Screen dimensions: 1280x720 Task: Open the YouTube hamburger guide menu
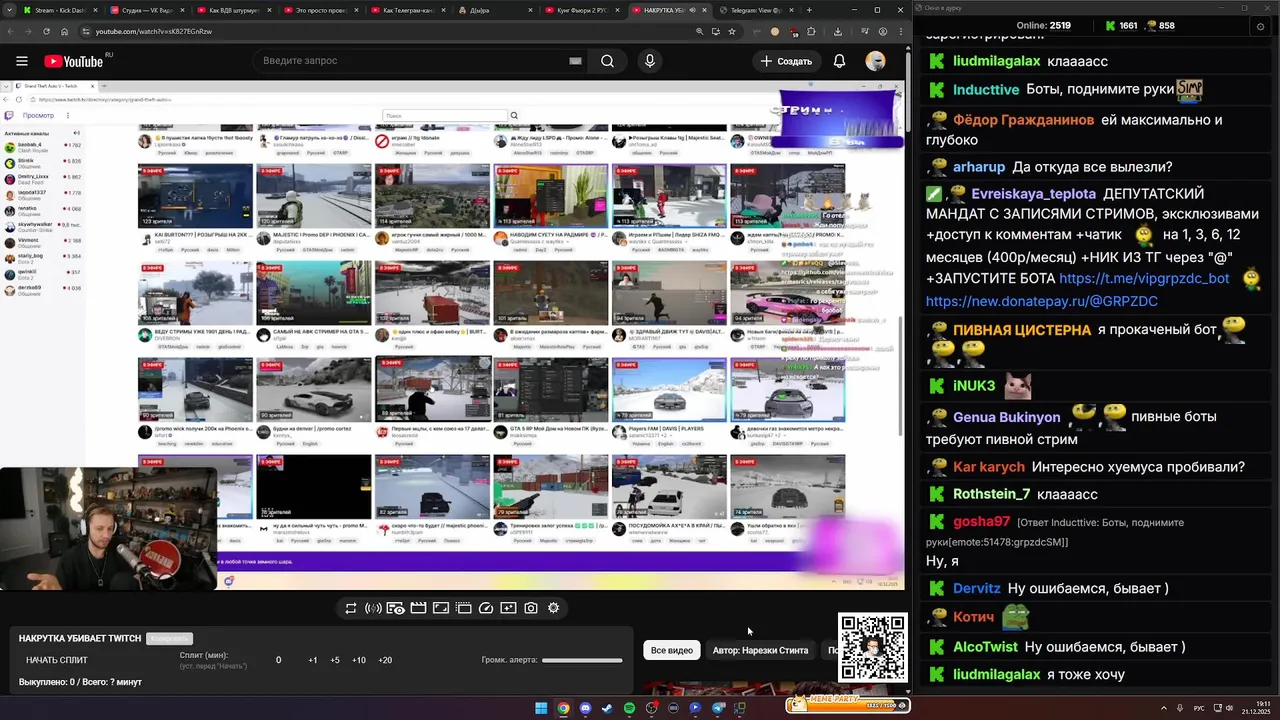point(21,61)
